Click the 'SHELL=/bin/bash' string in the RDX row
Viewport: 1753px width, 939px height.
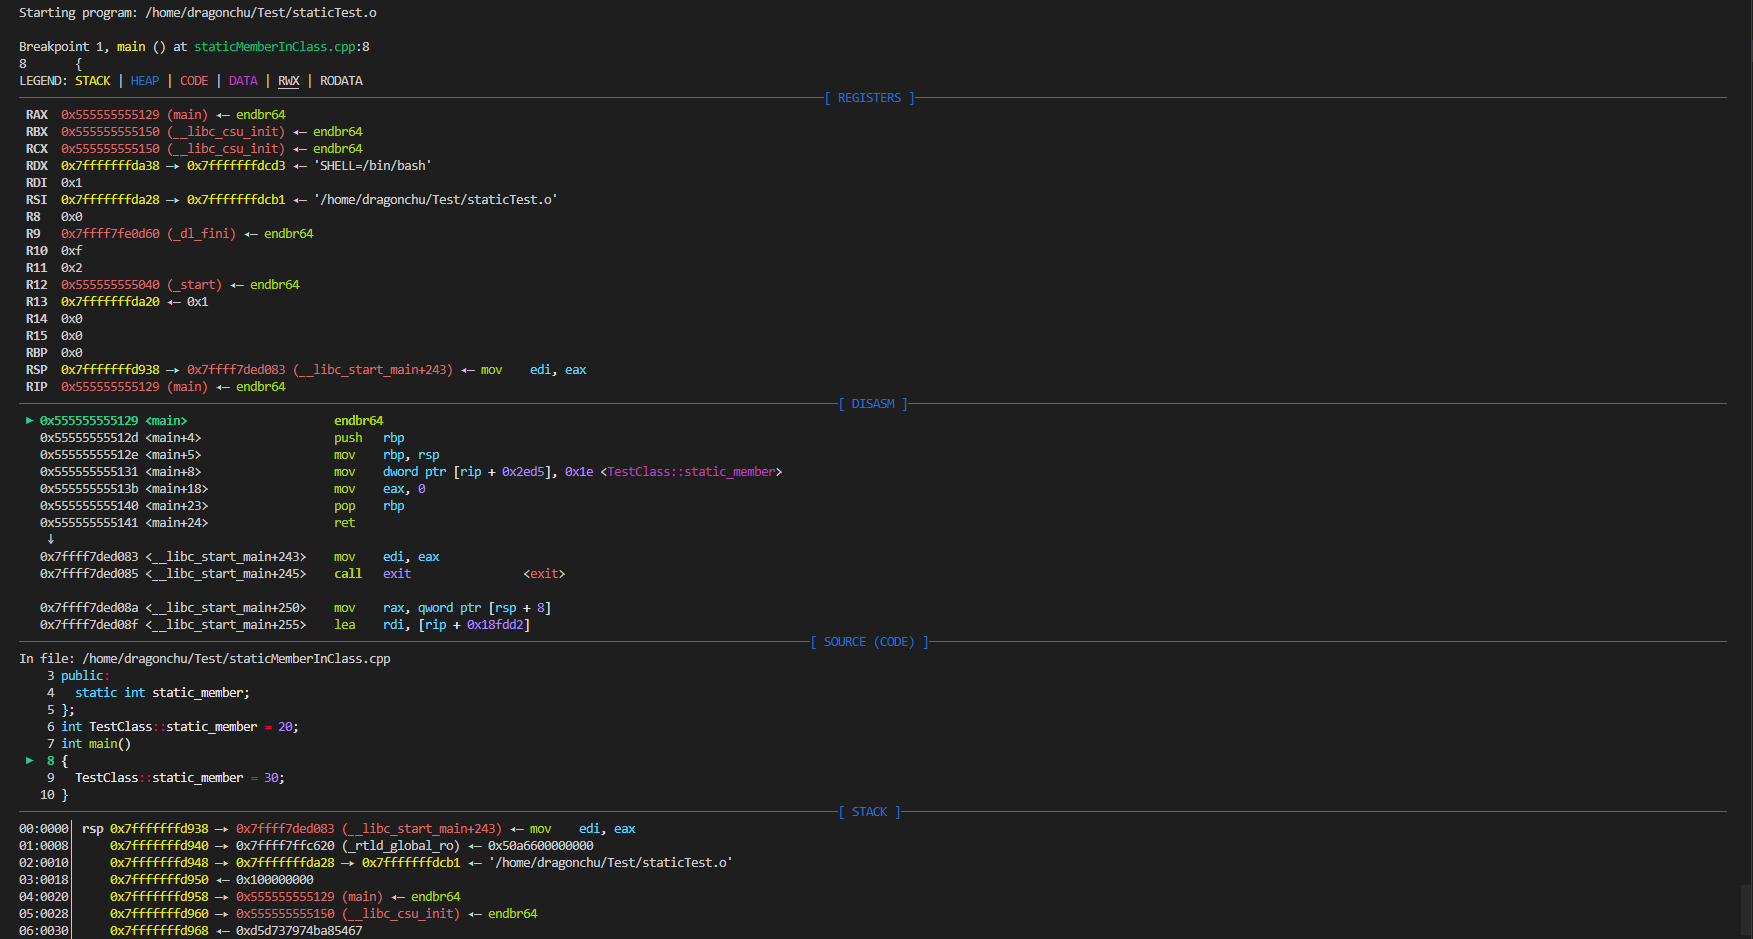[373, 166]
